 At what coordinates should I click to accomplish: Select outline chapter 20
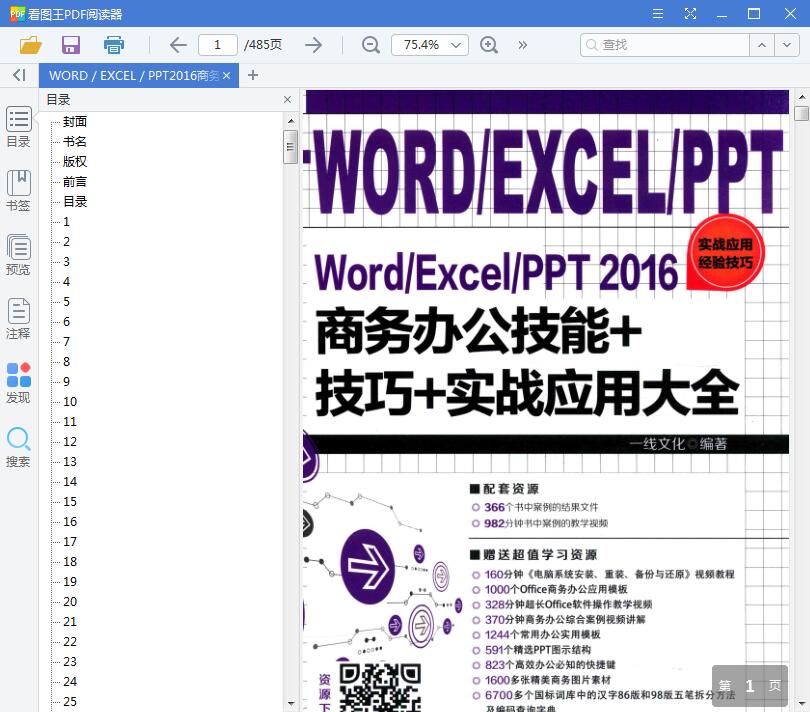click(x=70, y=602)
